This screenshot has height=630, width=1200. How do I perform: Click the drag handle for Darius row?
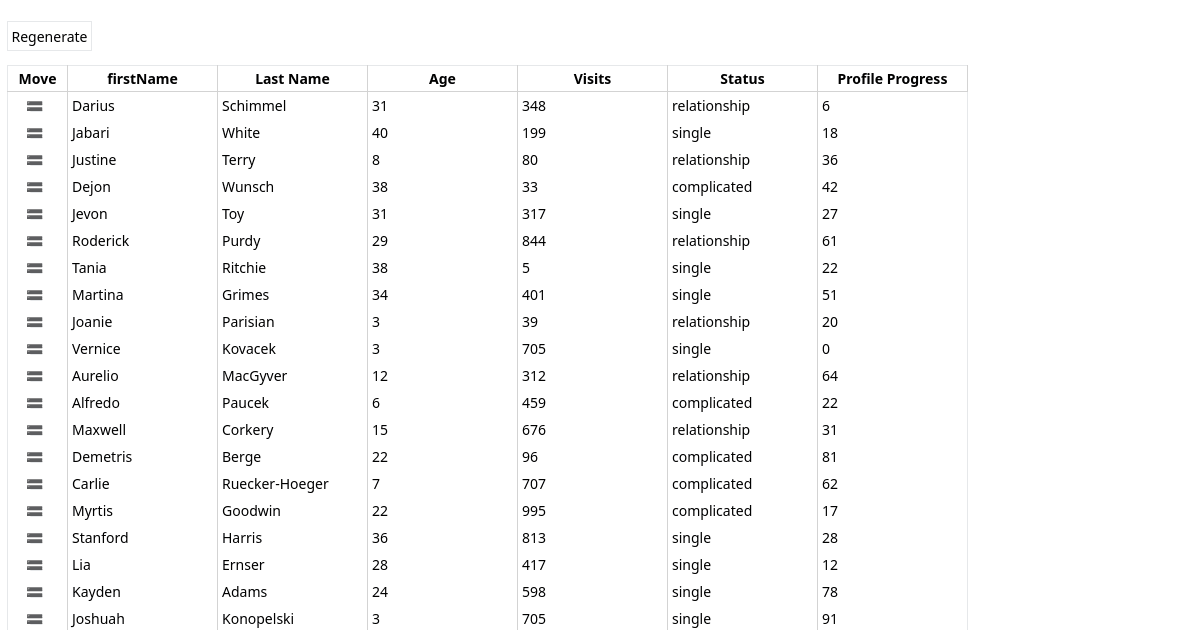coord(35,106)
